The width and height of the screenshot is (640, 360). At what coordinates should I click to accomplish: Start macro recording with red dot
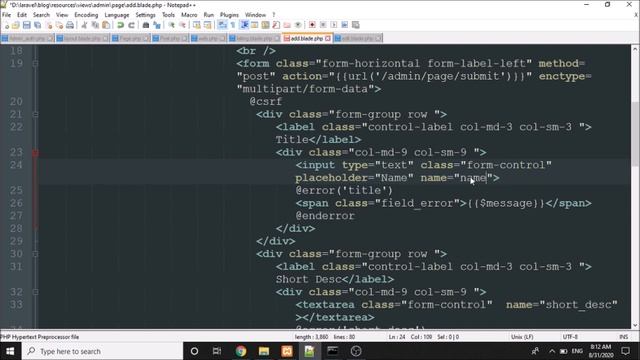point(311,25)
